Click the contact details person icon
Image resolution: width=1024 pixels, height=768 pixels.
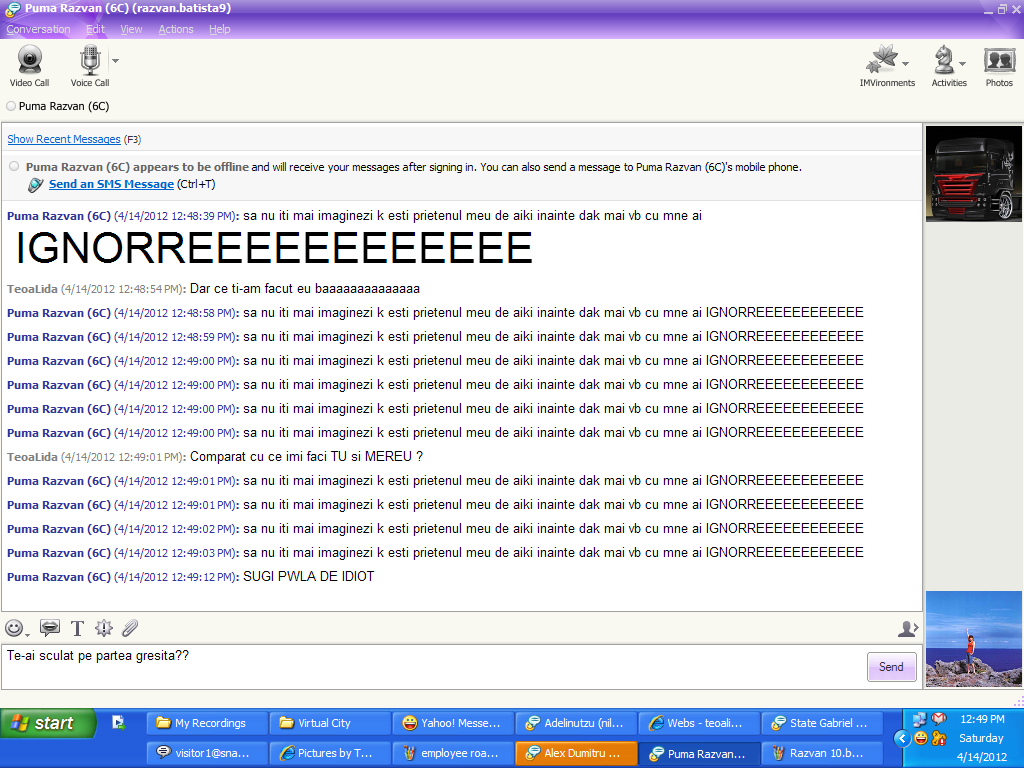click(x=907, y=628)
